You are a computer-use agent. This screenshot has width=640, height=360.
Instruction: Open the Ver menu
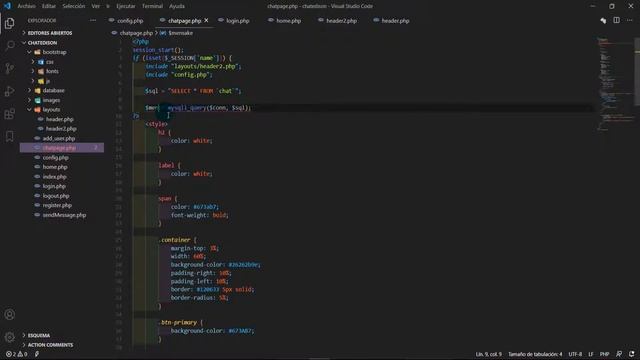(96, 6)
